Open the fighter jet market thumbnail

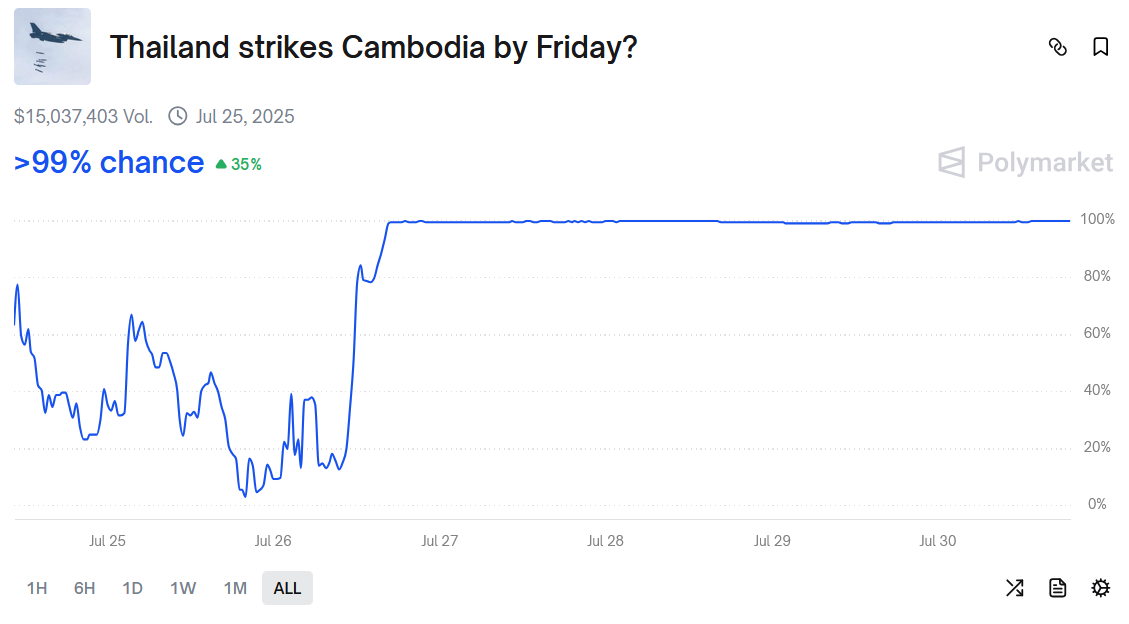[52, 47]
